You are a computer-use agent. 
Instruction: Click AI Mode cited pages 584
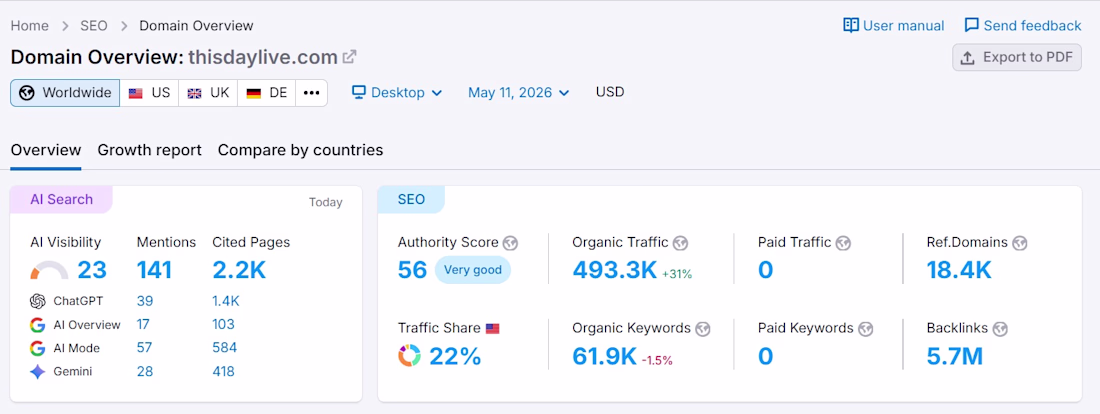point(224,347)
